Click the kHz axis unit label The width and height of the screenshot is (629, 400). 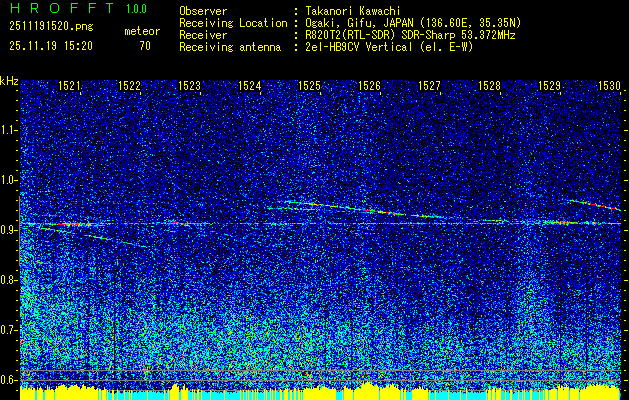[x=9, y=81]
